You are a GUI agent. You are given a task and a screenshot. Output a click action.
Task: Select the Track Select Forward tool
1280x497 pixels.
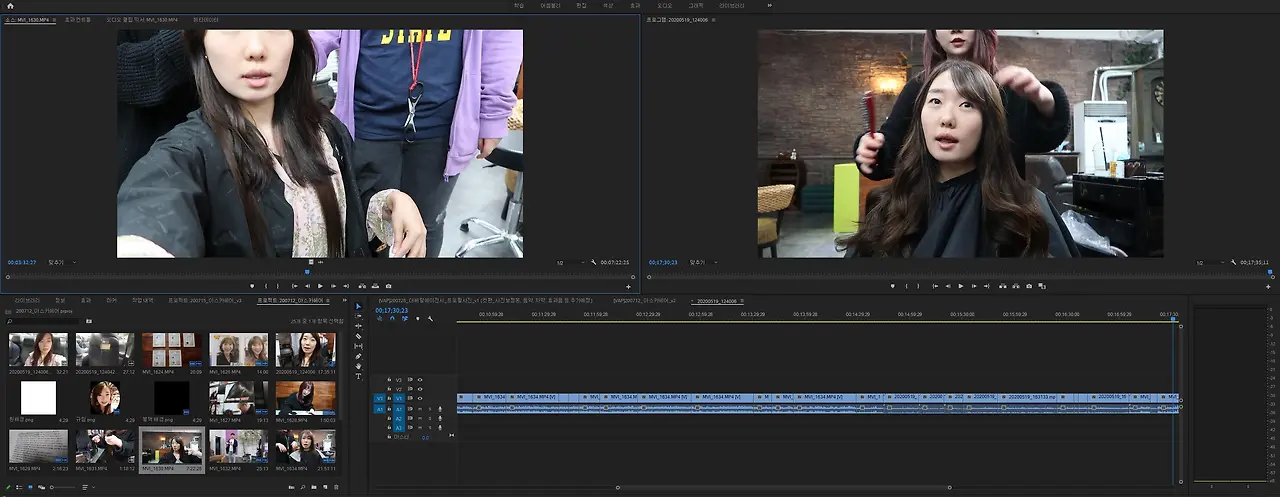[358, 316]
